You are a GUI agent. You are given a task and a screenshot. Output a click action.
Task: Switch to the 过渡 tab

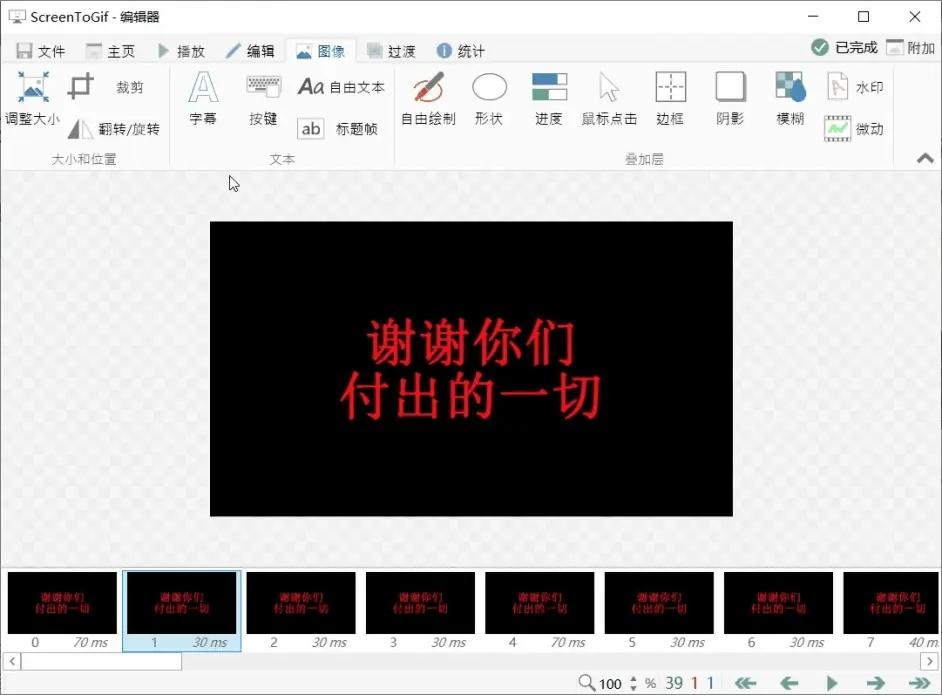(x=392, y=51)
